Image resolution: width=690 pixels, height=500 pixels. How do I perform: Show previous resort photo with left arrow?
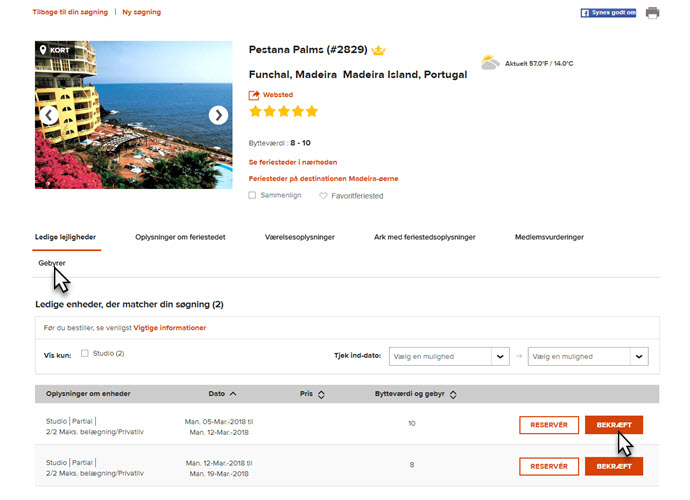tap(49, 115)
